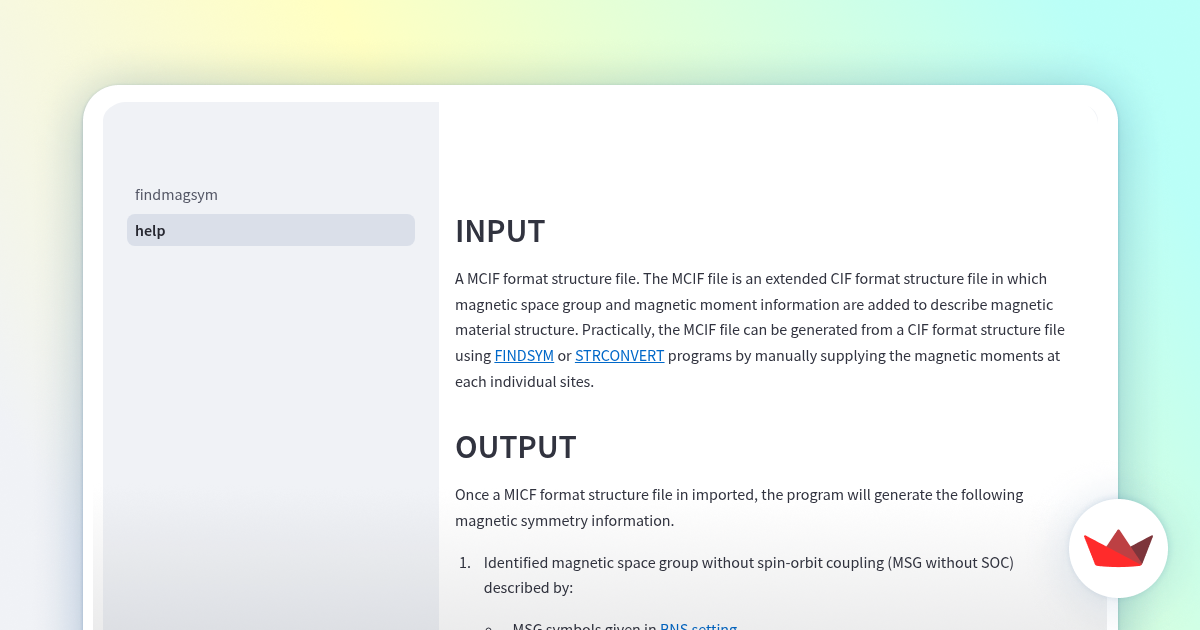Screen dimensions: 1200x630
Task: Open the FINDSYM link
Action: click(x=524, y=356)
